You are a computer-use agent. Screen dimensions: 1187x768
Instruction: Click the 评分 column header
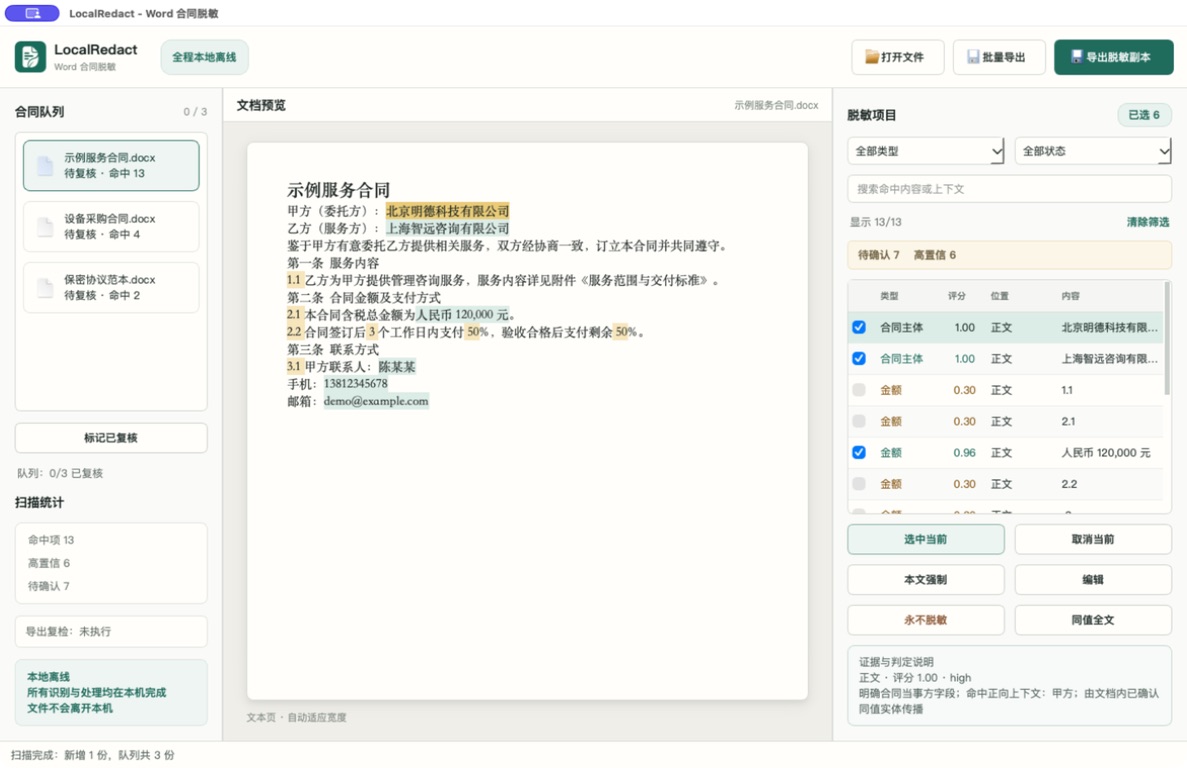click(957, 296)
